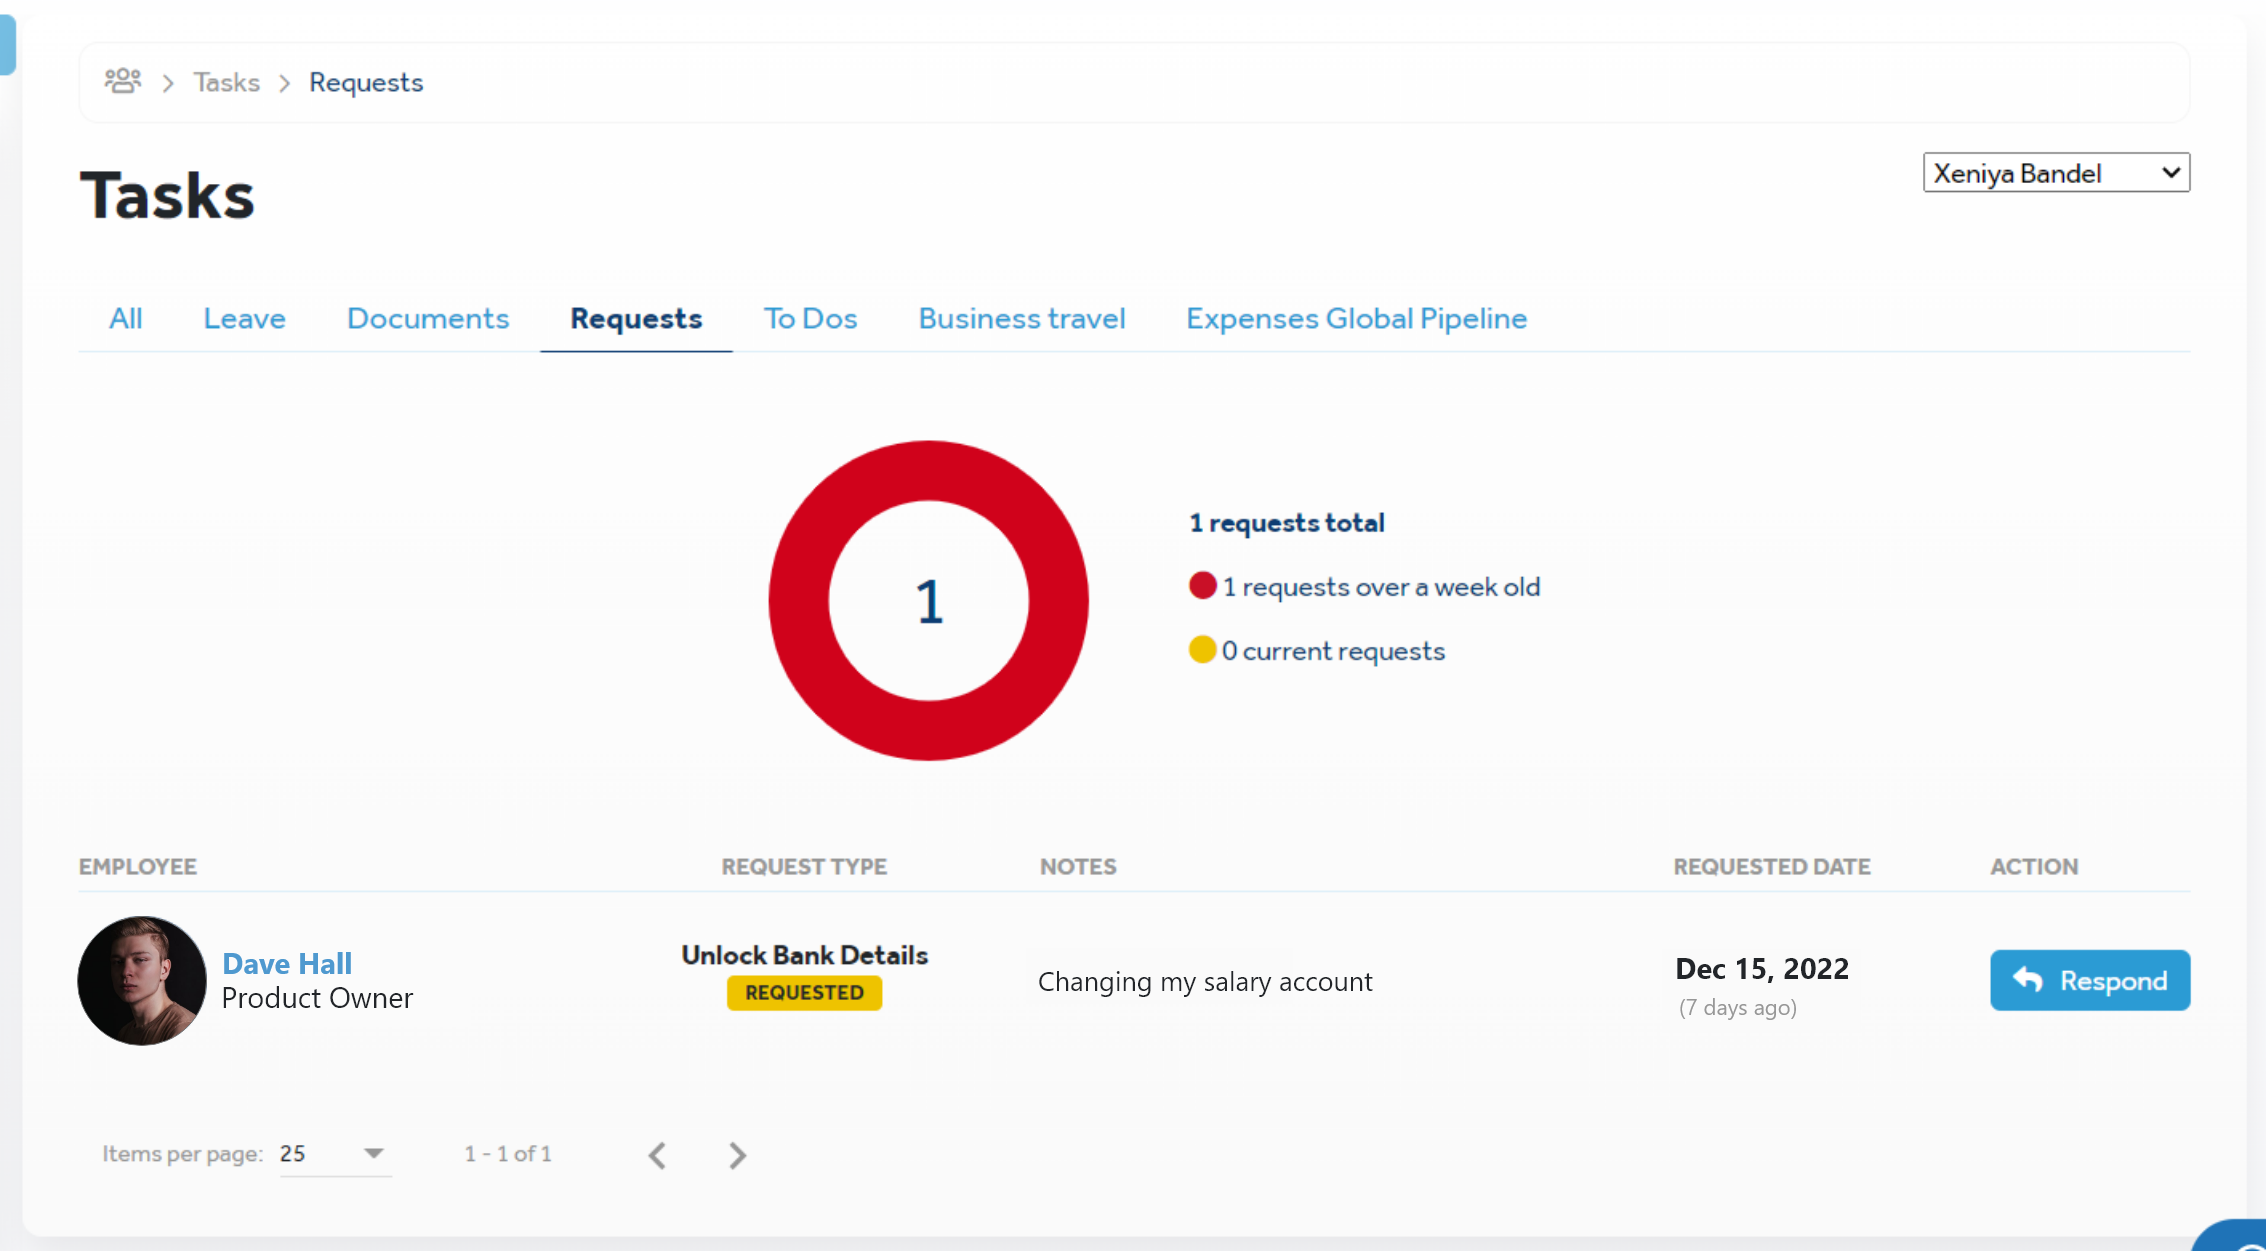Go to Expenses Global Pipeline tab
2266x1251 pixels.
1356,319
